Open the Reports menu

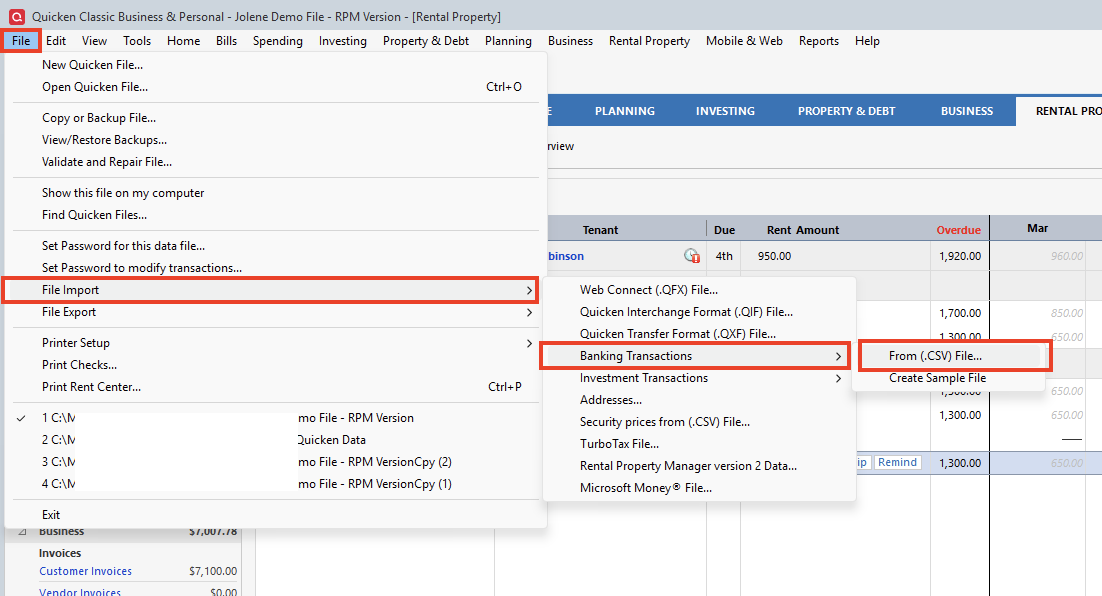click(x=819, y=41)
